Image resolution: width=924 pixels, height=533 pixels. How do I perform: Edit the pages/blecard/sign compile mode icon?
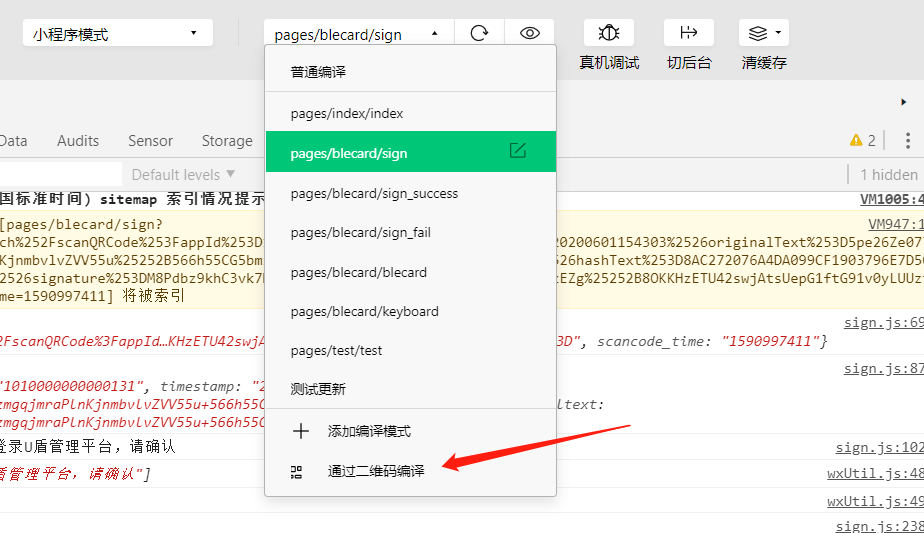[517, 150]
